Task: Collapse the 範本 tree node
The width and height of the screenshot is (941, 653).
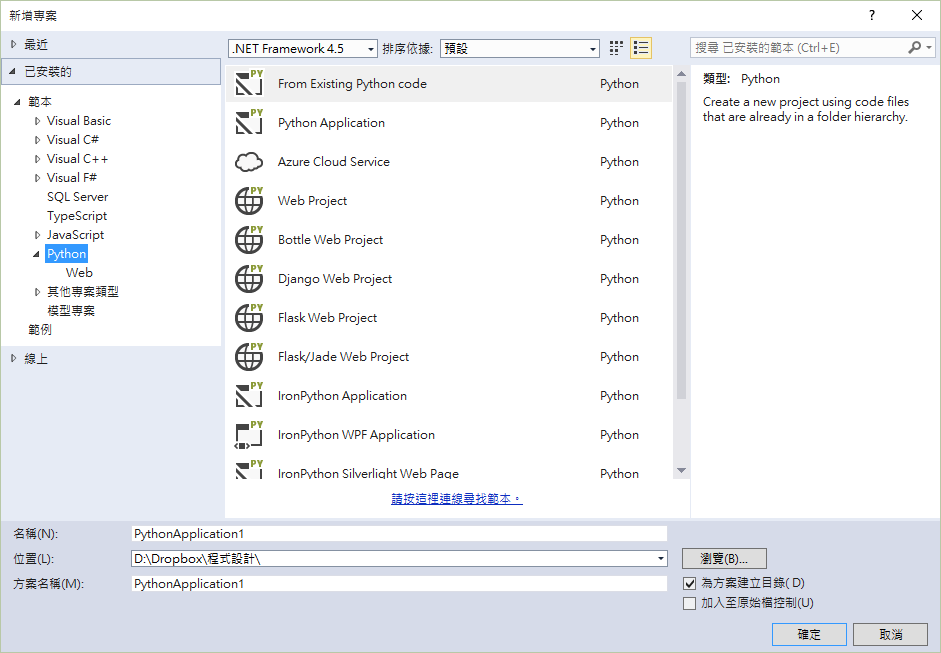Action: pos(17,102)
